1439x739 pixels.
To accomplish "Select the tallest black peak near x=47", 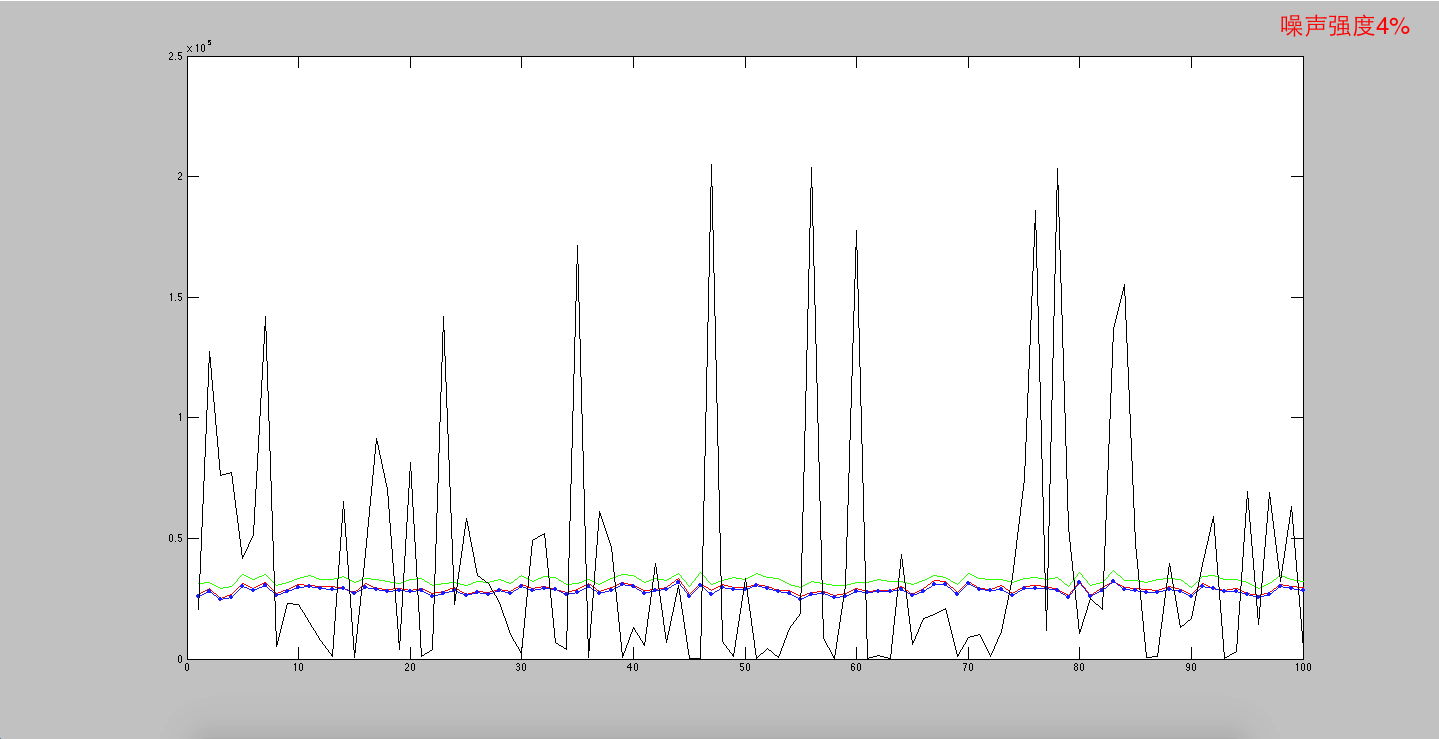I will pos(711,166).
